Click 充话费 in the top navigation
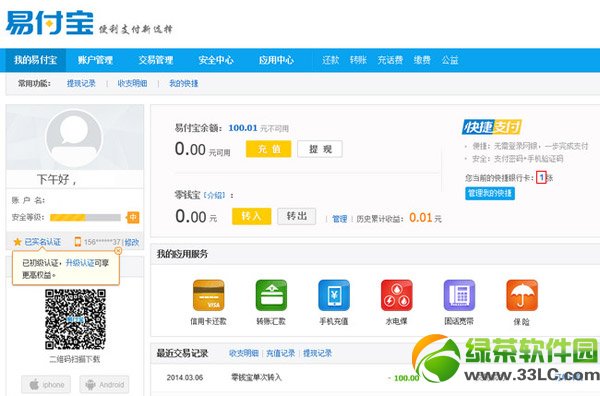Image resolution: width=600 pixels, height=396 pixels. pos(390,60)
